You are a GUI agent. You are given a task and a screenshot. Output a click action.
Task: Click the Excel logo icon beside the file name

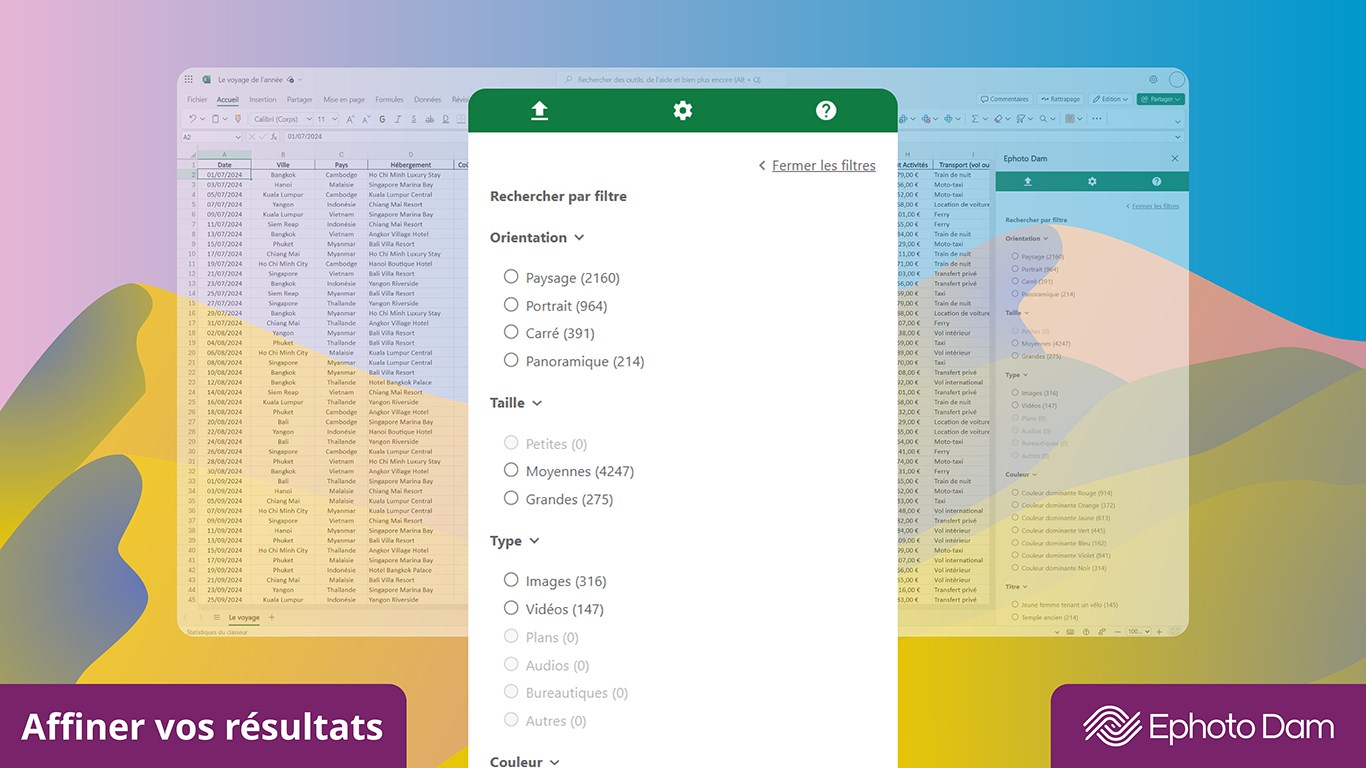point(207,79)
